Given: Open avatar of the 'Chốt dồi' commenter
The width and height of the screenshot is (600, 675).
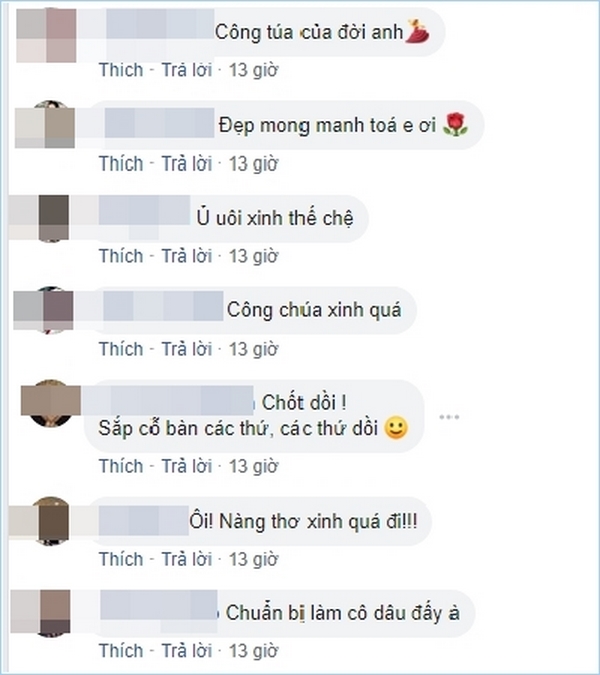Looking at the screenshot, I should [x=51, y=403].
